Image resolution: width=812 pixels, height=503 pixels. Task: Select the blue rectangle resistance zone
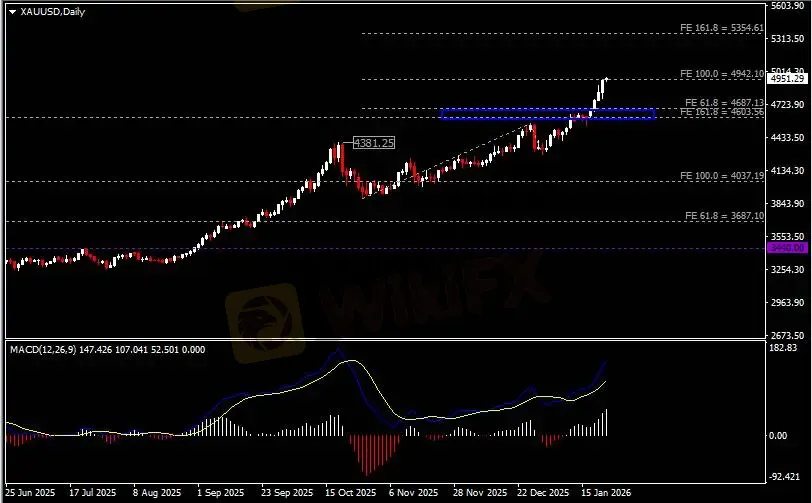tap(548, 114)
